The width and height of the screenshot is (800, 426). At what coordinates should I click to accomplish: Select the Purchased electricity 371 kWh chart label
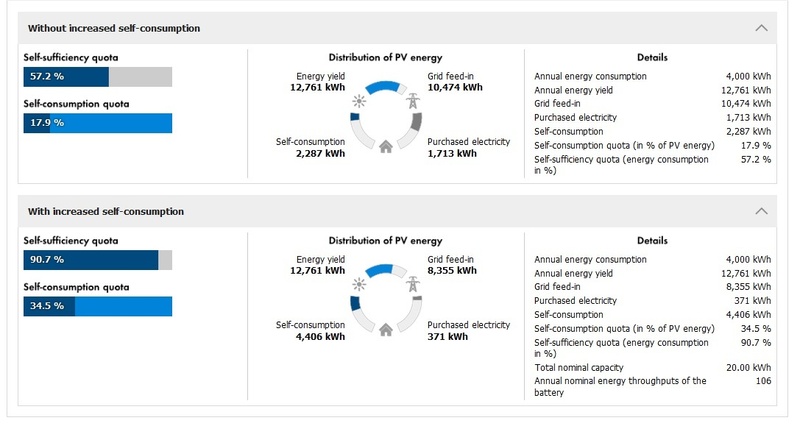point(469,331)
